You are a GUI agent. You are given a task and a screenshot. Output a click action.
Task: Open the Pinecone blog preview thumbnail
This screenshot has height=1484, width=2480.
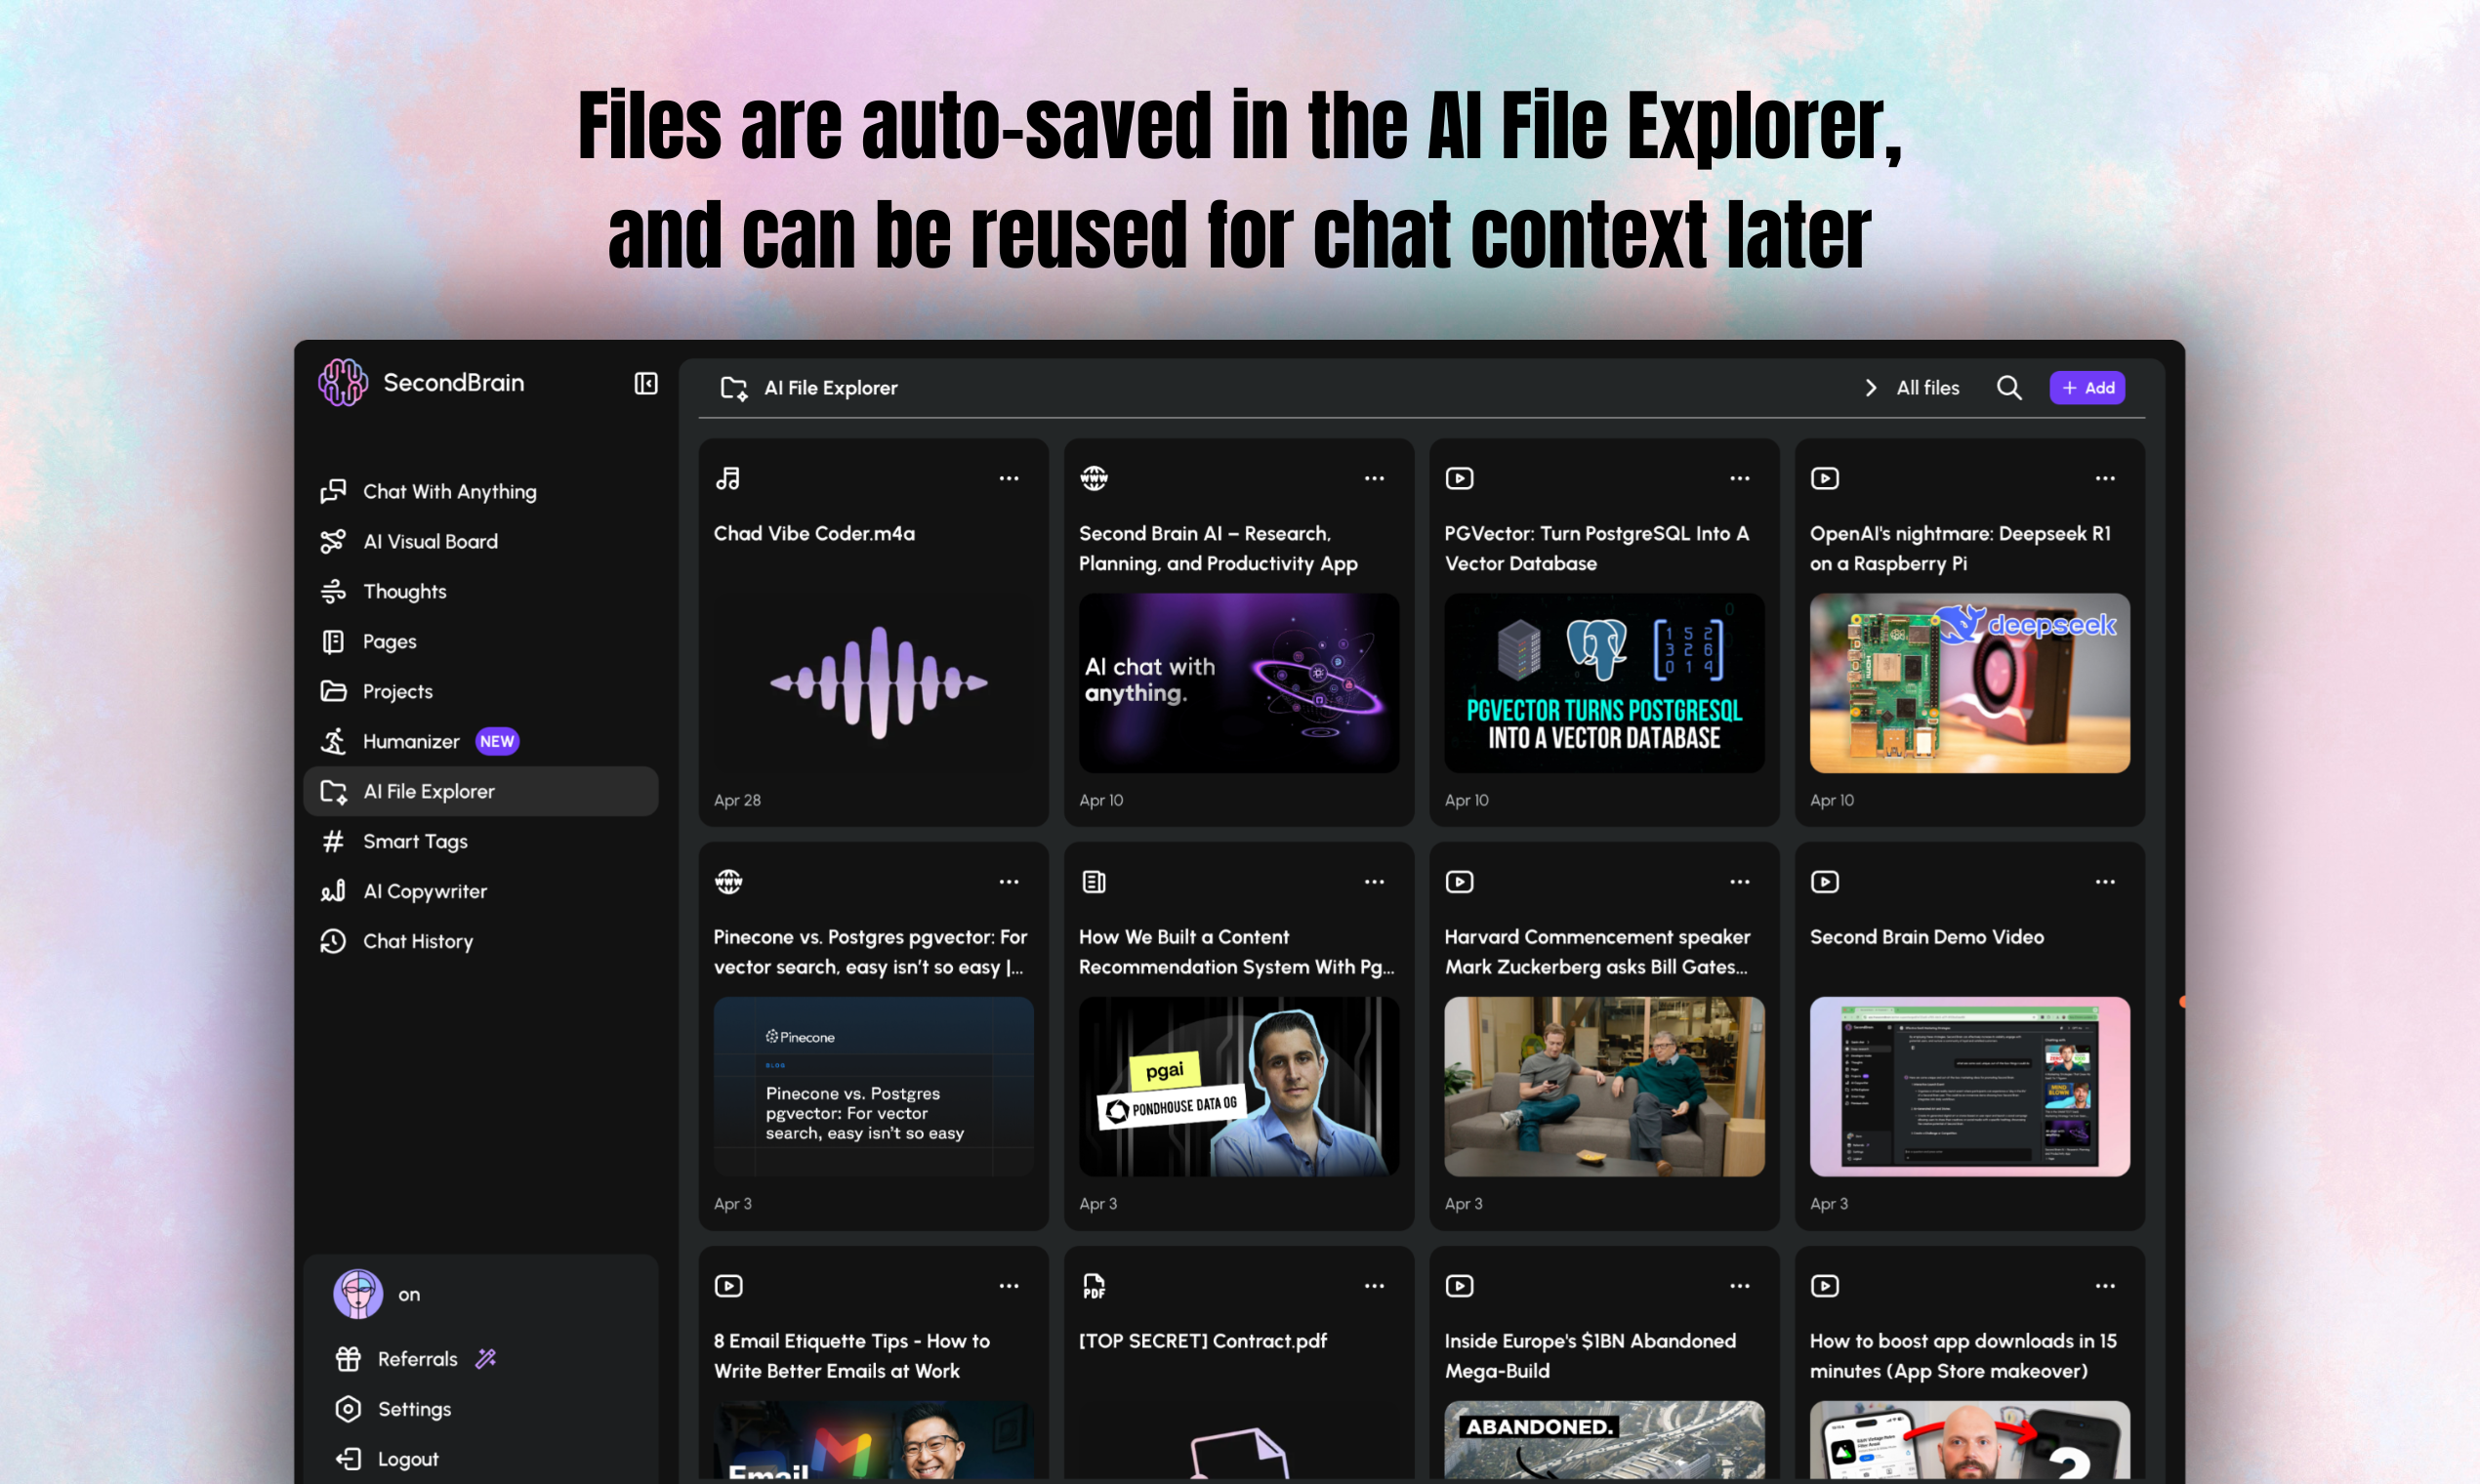point(873,1086)
